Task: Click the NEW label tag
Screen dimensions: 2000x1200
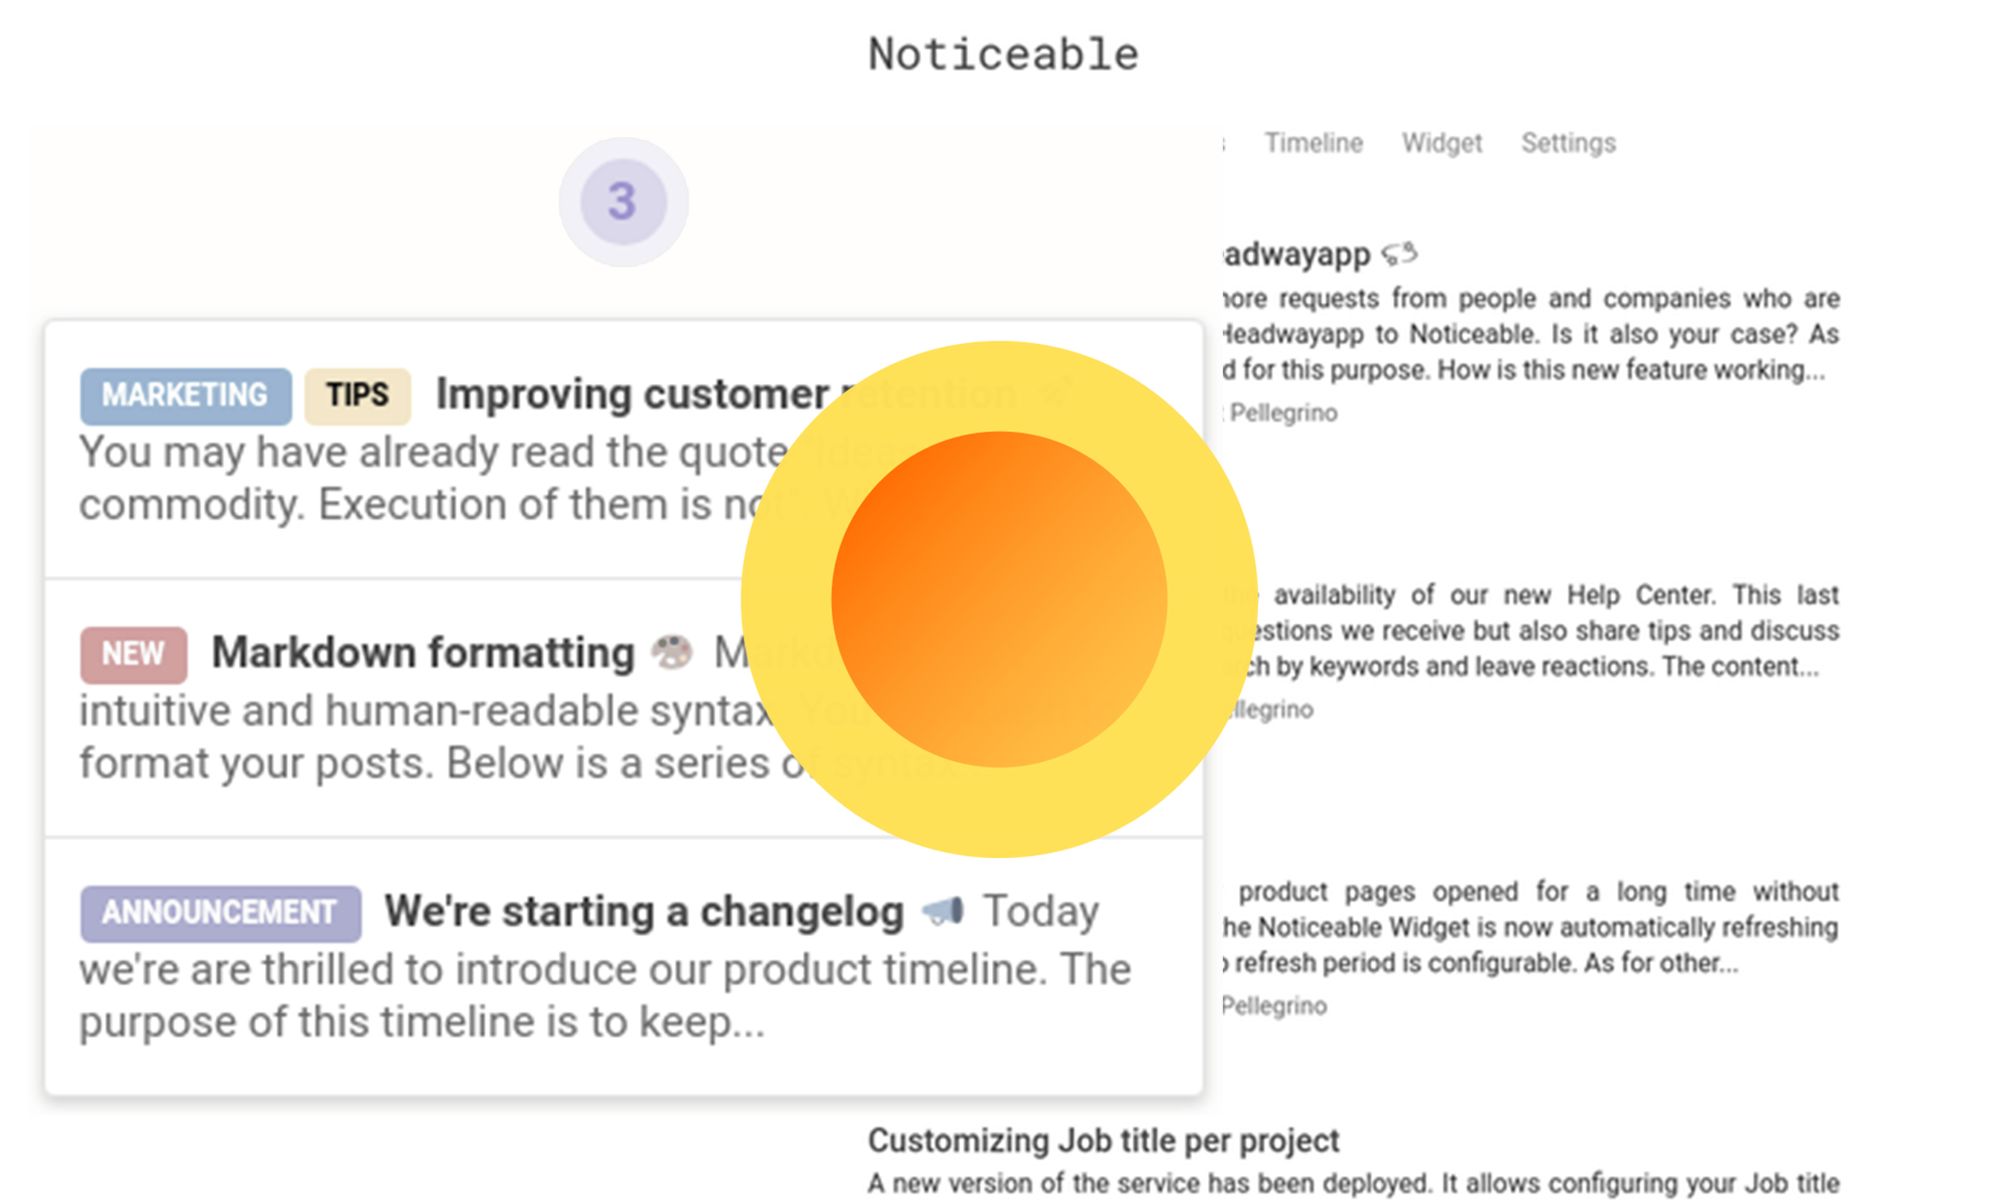Action: [x=133, y=654]
